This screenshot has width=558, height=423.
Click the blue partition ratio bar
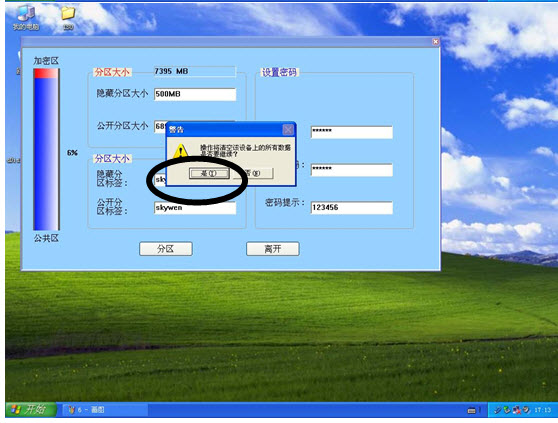coord(46,149)
